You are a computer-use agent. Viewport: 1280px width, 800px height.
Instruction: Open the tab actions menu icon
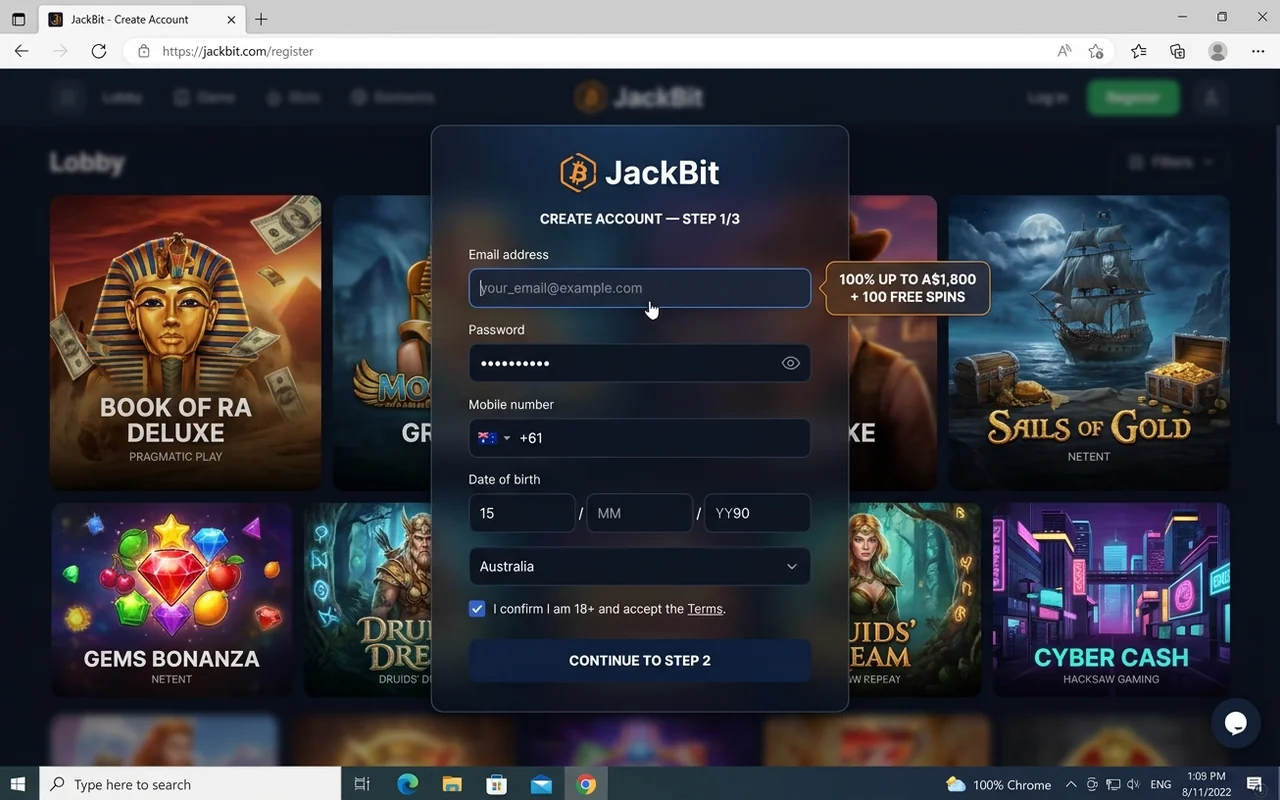pyautogui.click(x=18, y=19)
